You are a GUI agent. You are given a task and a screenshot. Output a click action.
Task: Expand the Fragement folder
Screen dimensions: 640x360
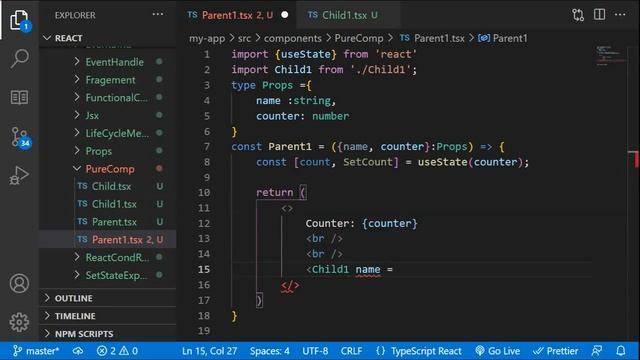pos(110,80)
